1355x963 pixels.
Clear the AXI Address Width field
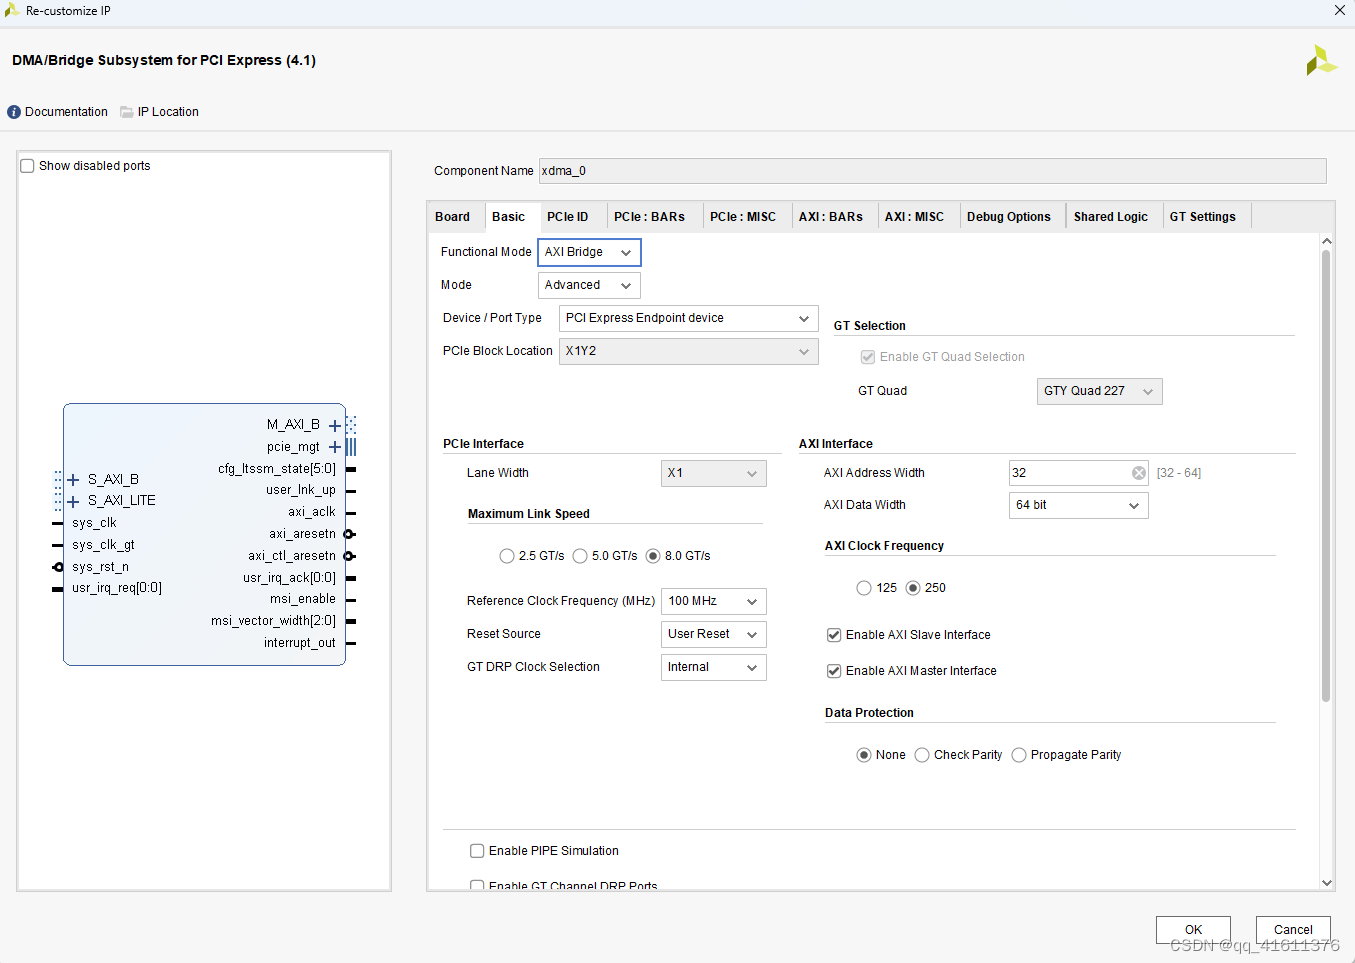point(1139,473)
